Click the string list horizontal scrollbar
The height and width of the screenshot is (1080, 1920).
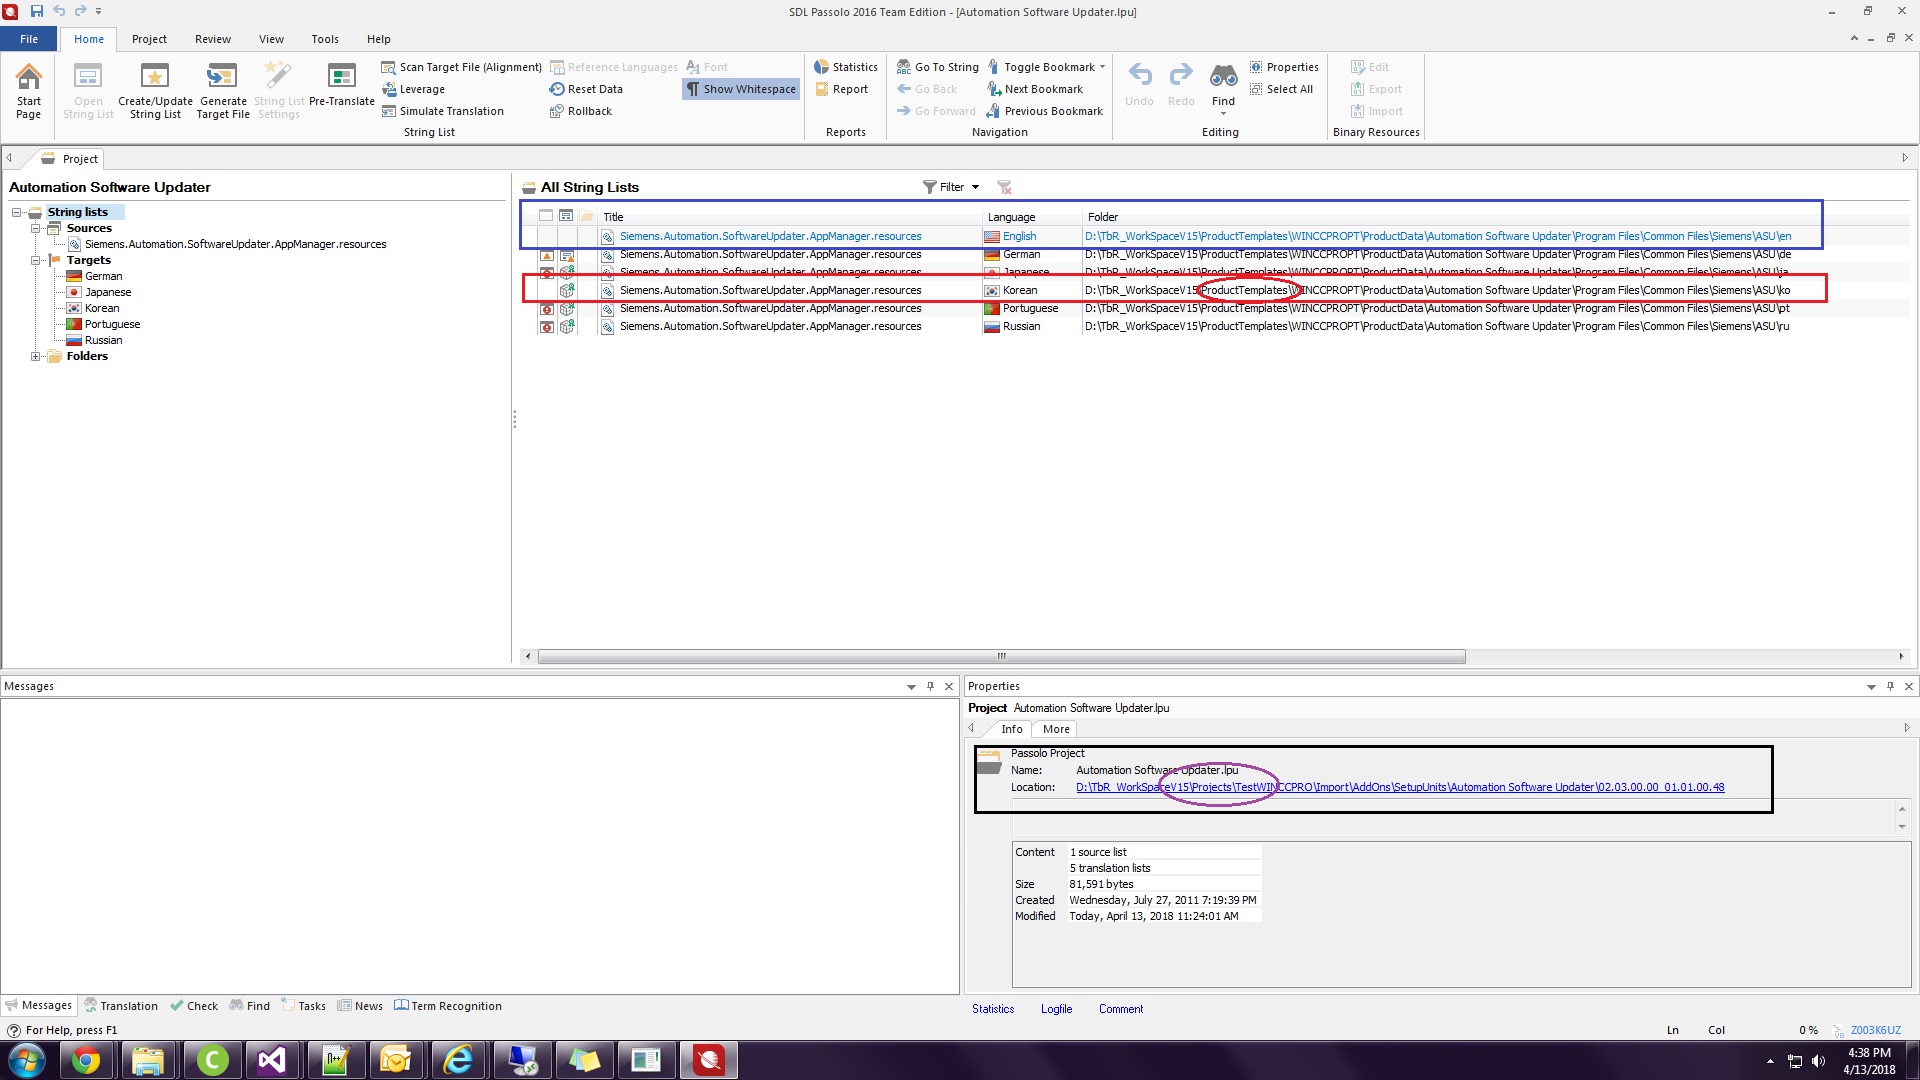tap(1001, 657)
